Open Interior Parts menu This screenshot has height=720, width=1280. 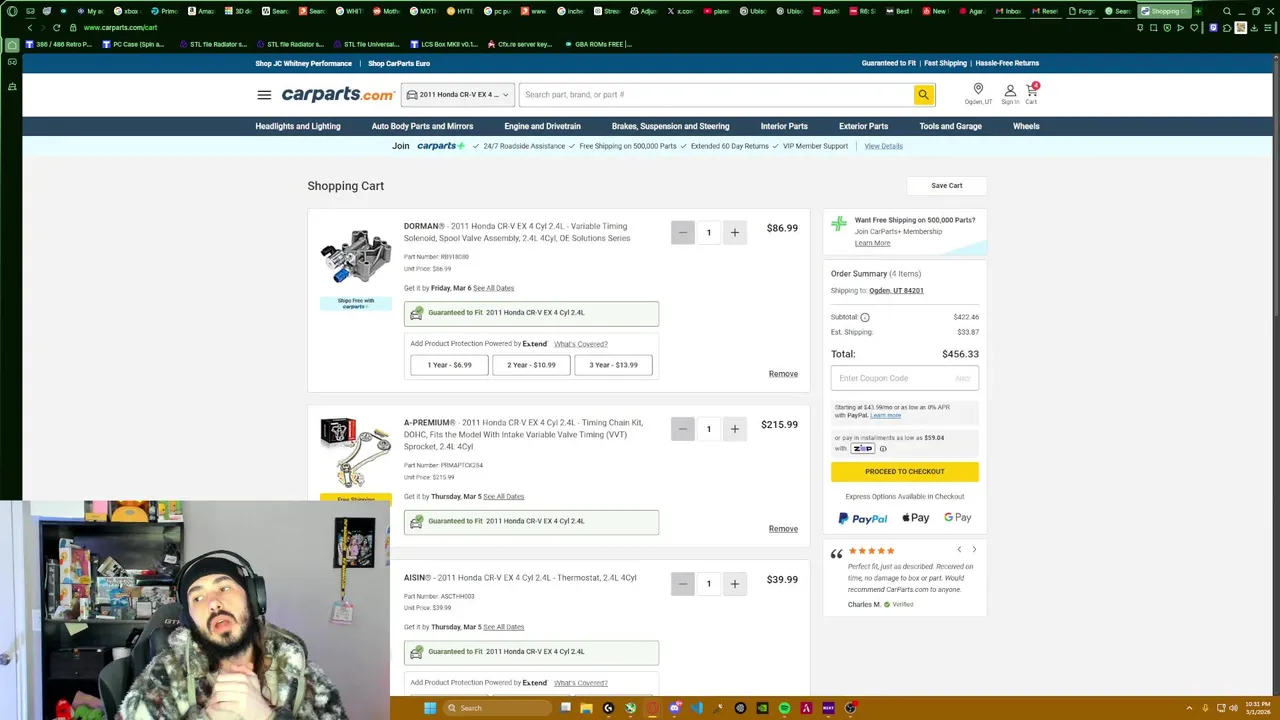784,127
